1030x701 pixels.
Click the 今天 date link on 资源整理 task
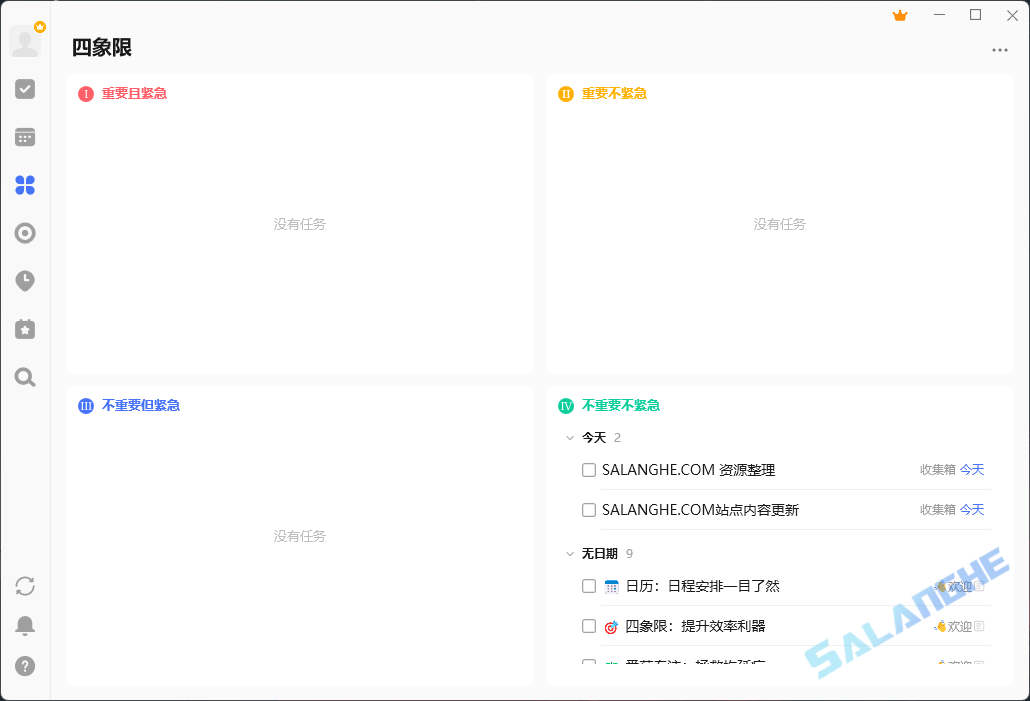pos(970,469)
